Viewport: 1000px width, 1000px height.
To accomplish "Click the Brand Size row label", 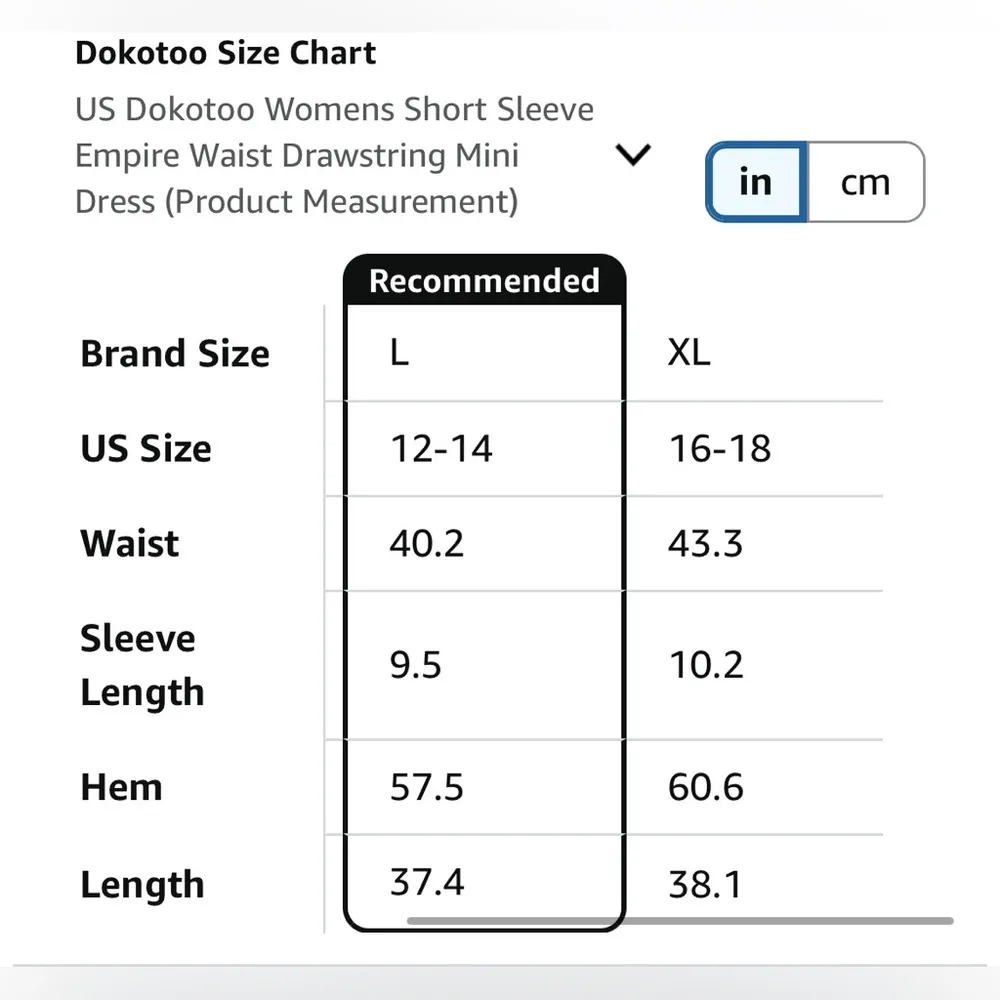I will pos(175,354).
